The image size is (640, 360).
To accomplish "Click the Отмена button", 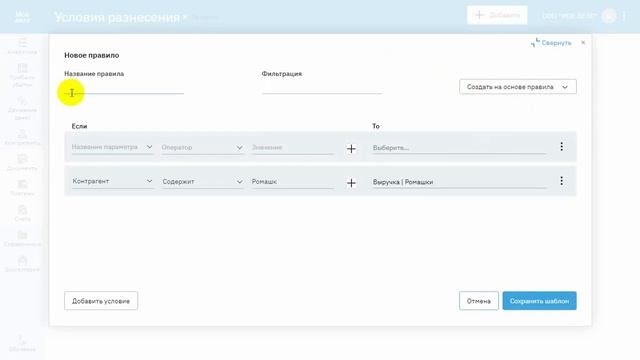I will pos(479,301).
